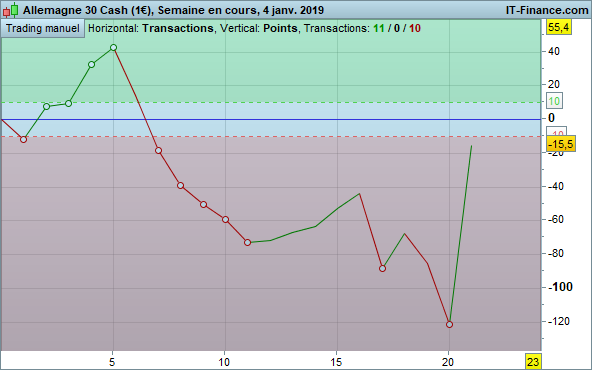Click the chart title Allemagne 30 Cash (1€)

(x=87, y=10)
